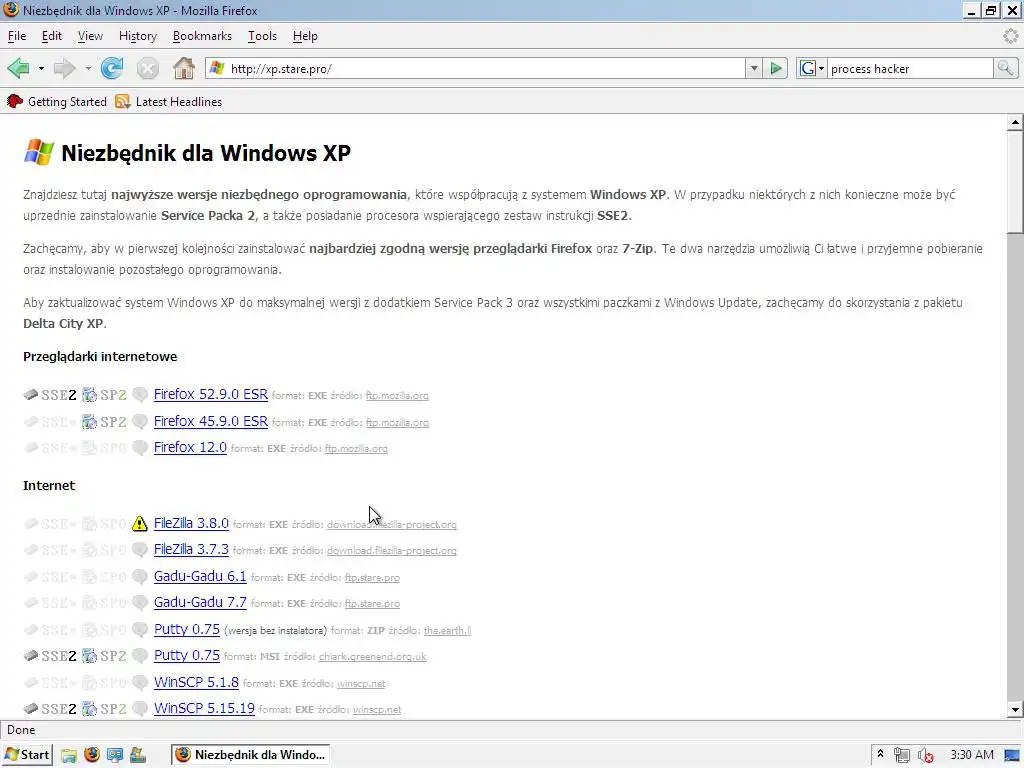Open the FileZilla 3.8.0 link
The width and height of the screenshot is (1024, 768).
point(191,523)
